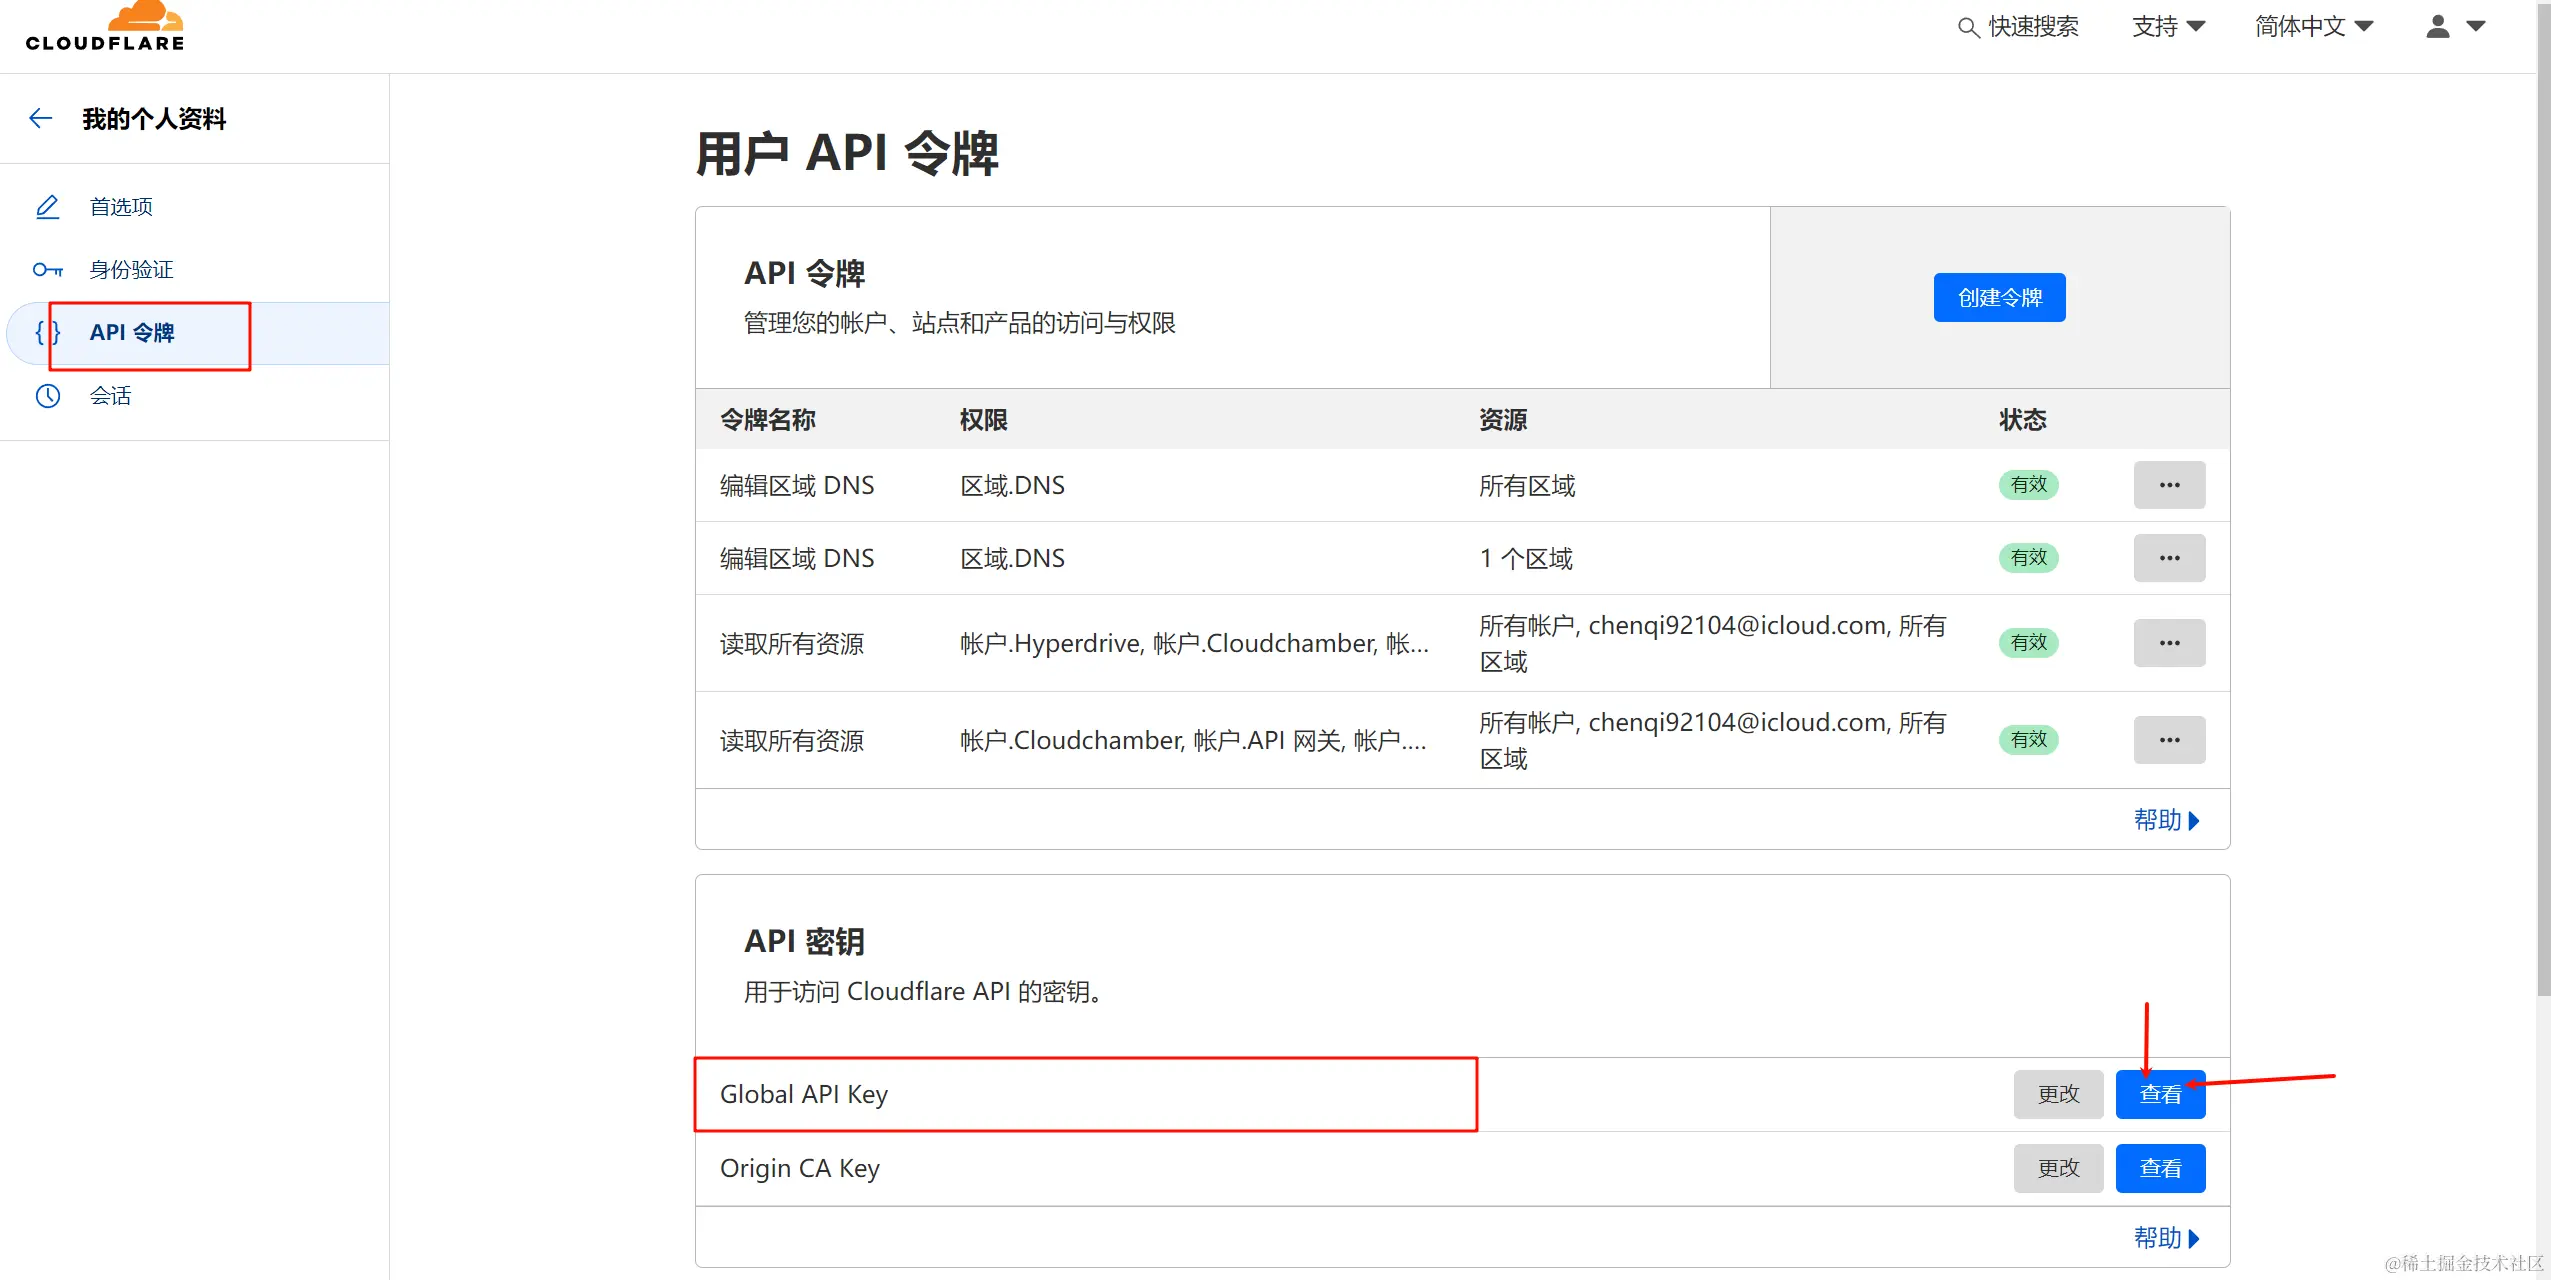Click the key icon for 身份验证

[47, 270]
